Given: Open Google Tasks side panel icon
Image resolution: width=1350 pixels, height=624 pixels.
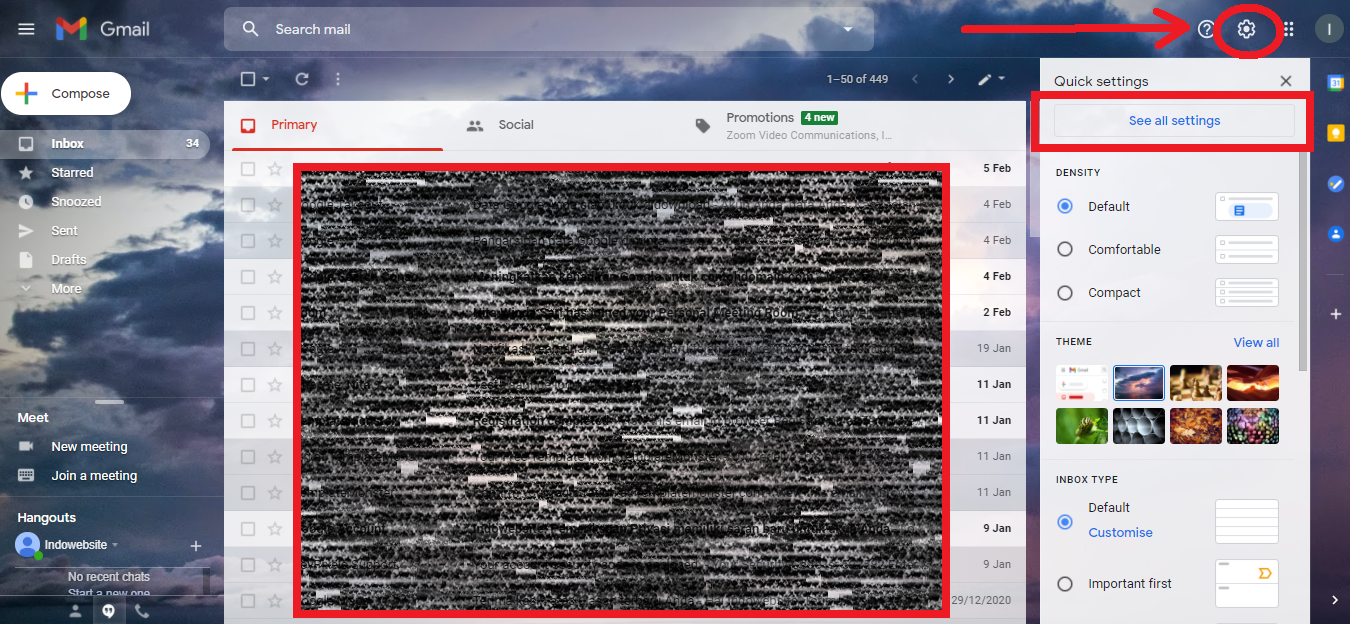Looking at the screenshot, I should coord(1335,184).
